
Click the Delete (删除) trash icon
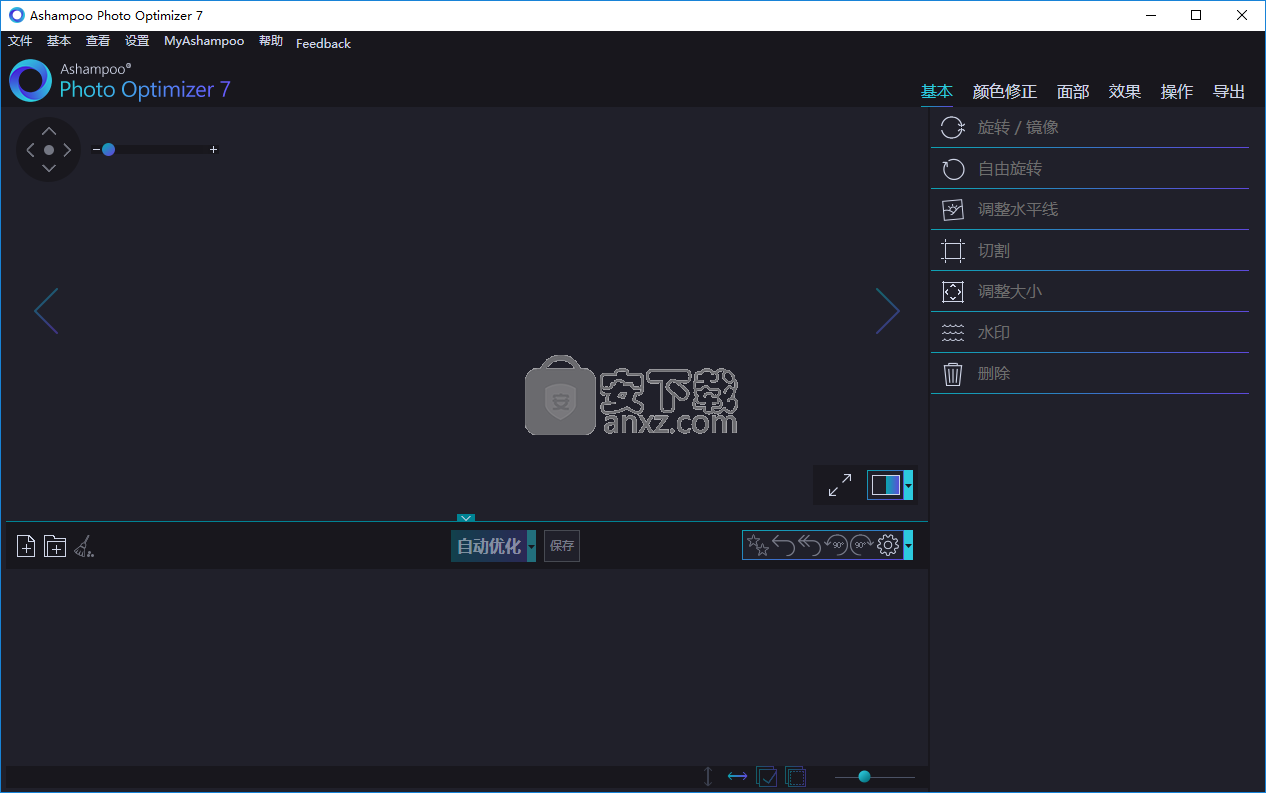[953, 373]
